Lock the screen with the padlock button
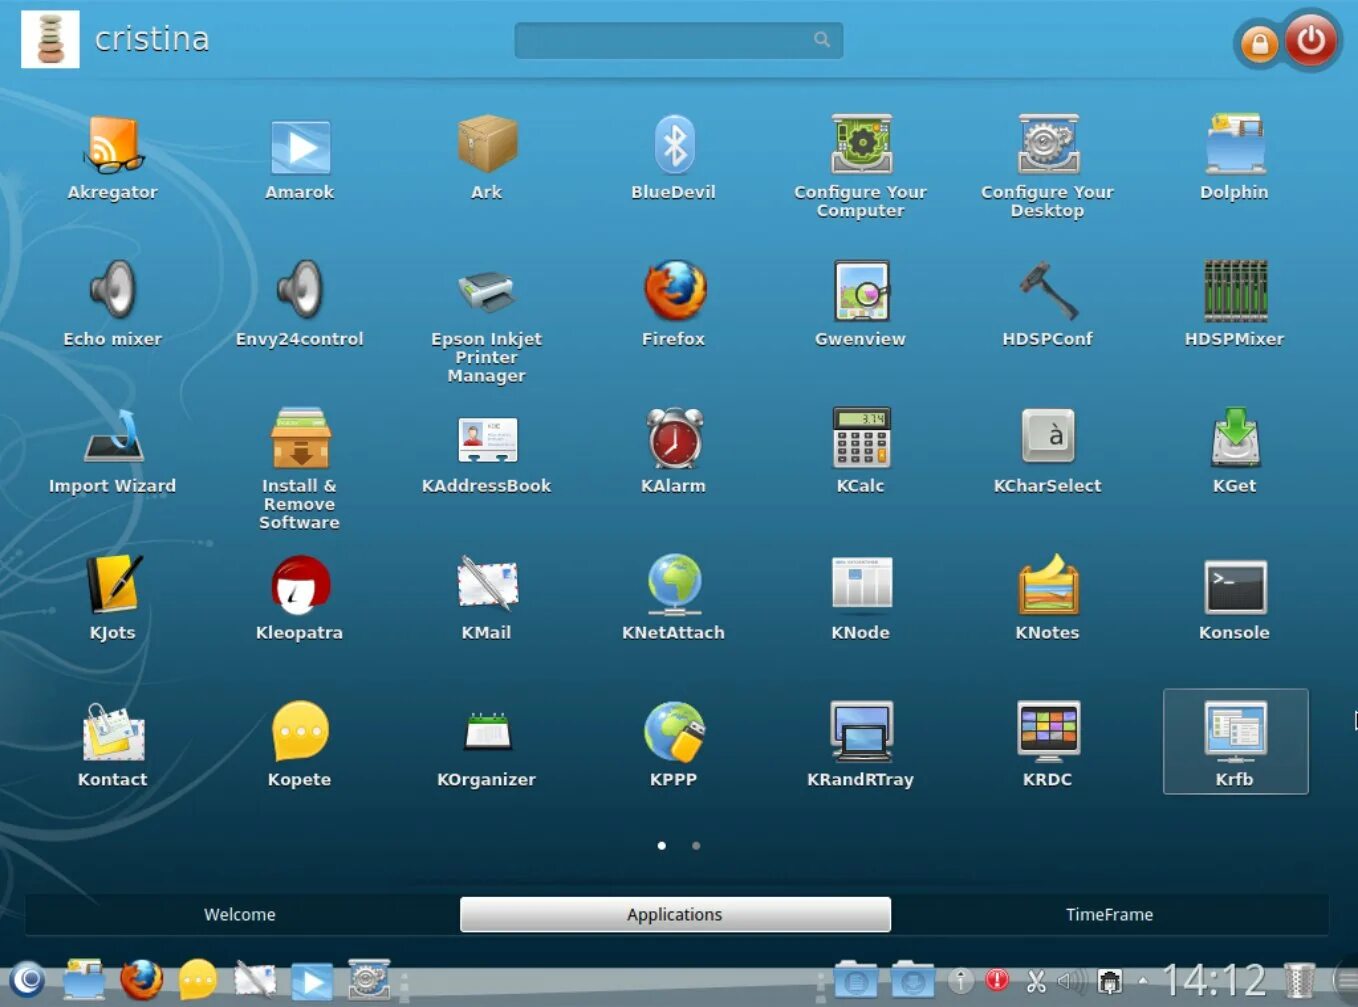The height and width of the screenshot is (1007, 1358). click(x=1260, y=44)
